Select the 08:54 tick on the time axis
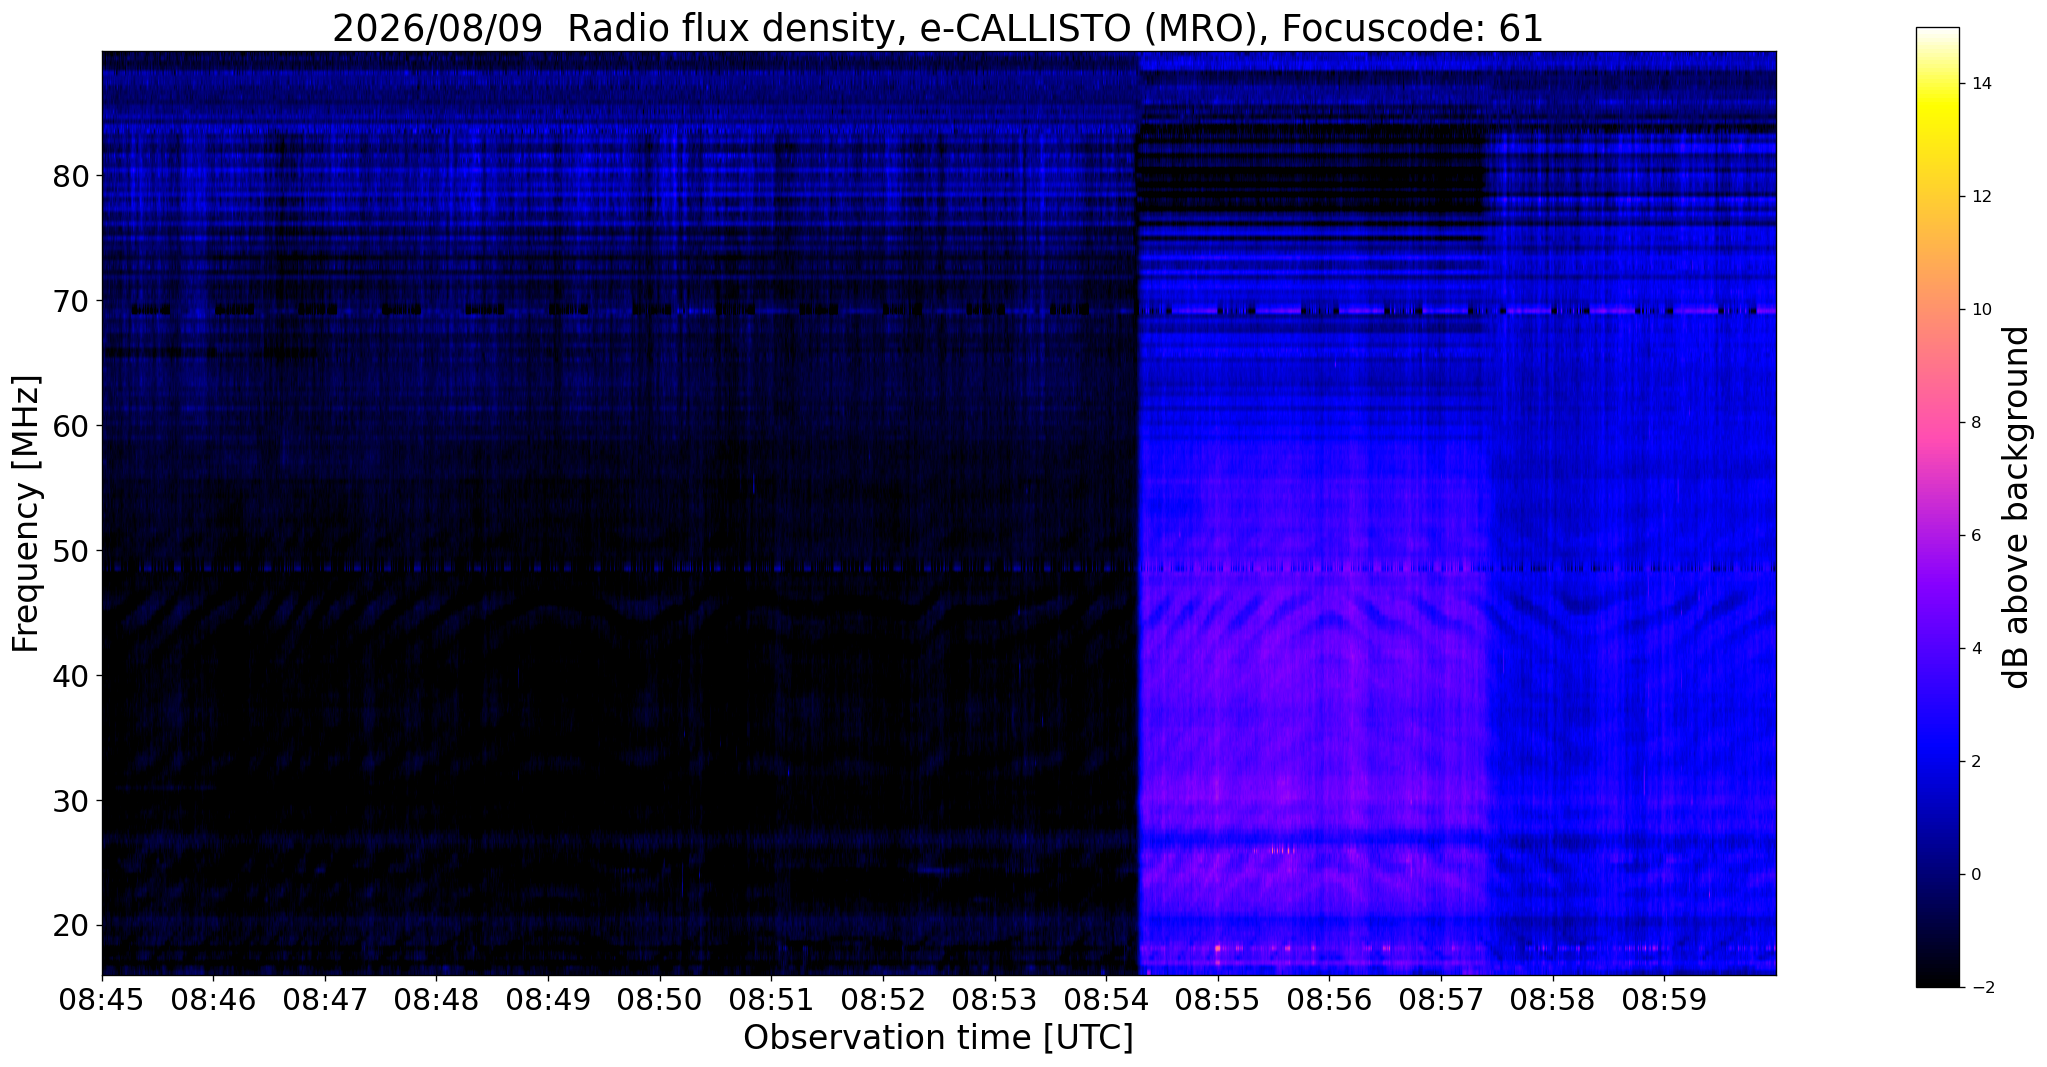Viewport: 2047px width, 1067px height. tap(1106, 1001)
